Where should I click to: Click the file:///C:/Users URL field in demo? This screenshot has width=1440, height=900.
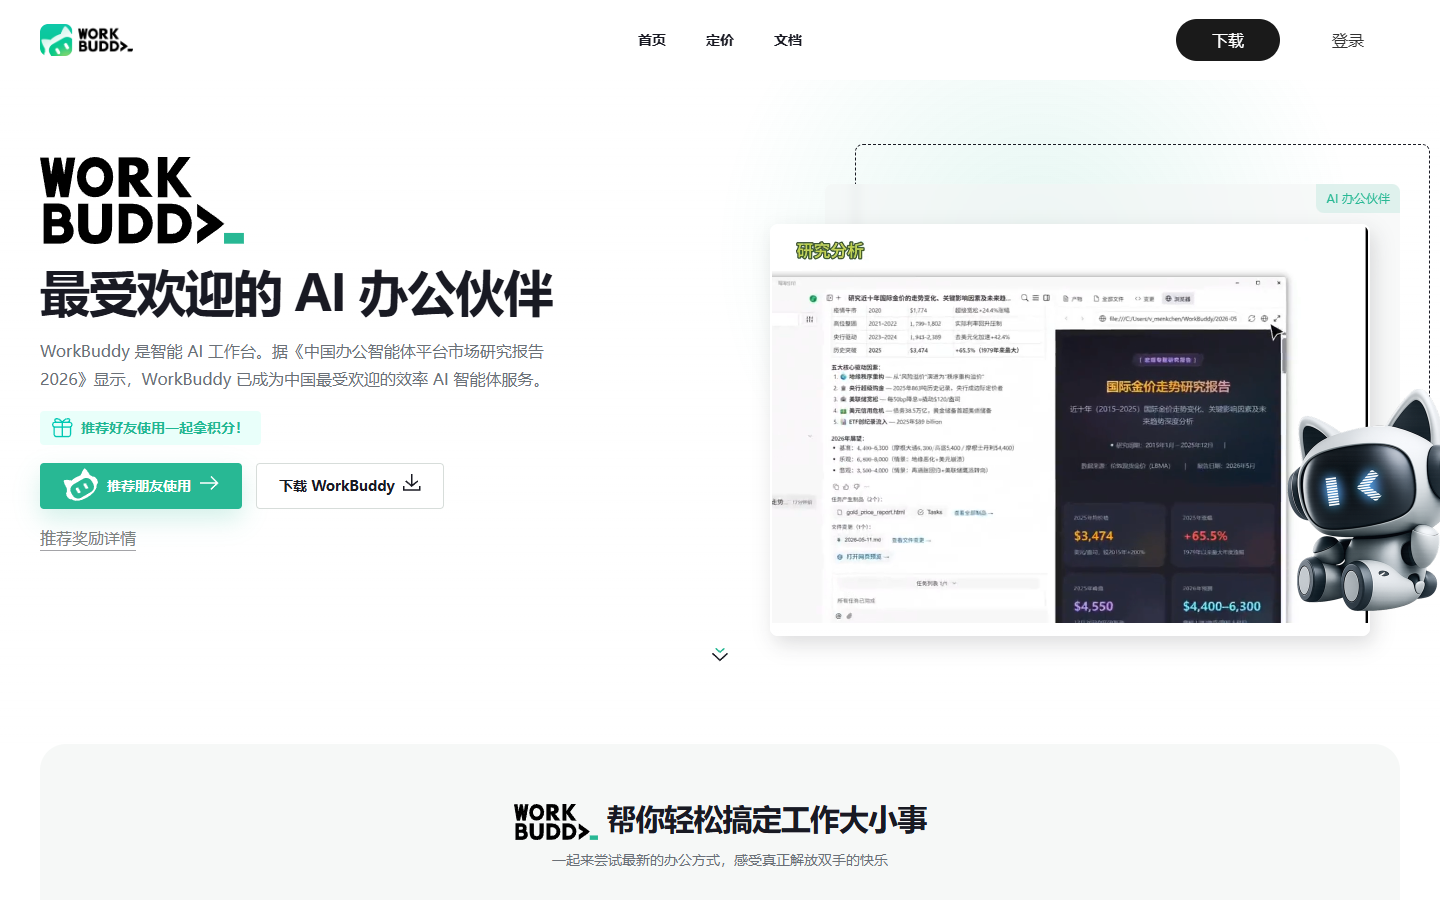[1169, 319]
